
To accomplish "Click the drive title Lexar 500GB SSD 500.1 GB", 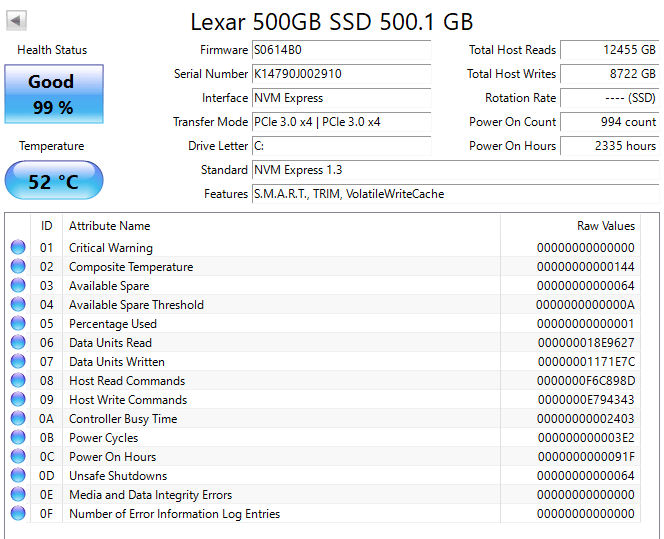I will tap(332, 22).
